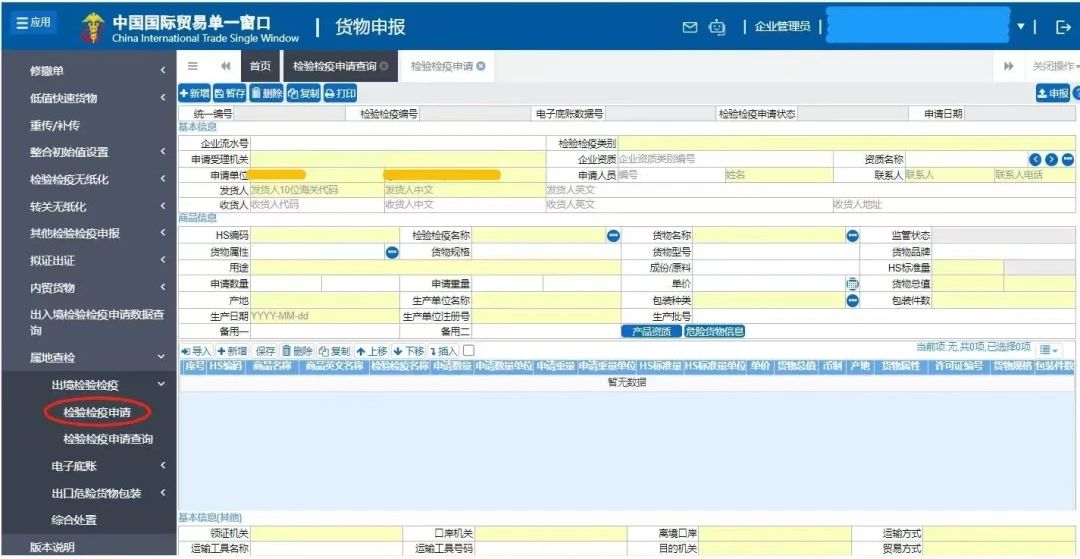
Task: Switch to the 检验检疫申请查询 tab
Action: coord(334,66)
